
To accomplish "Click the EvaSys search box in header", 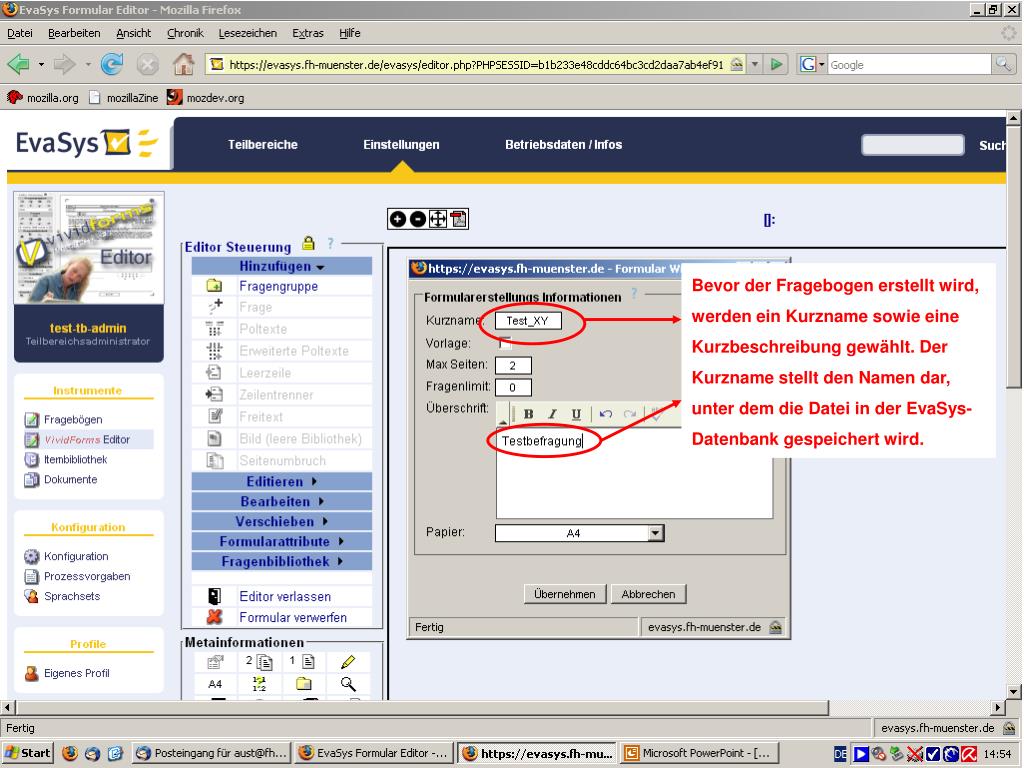I will pyautogui.click(x=912, y=145).
